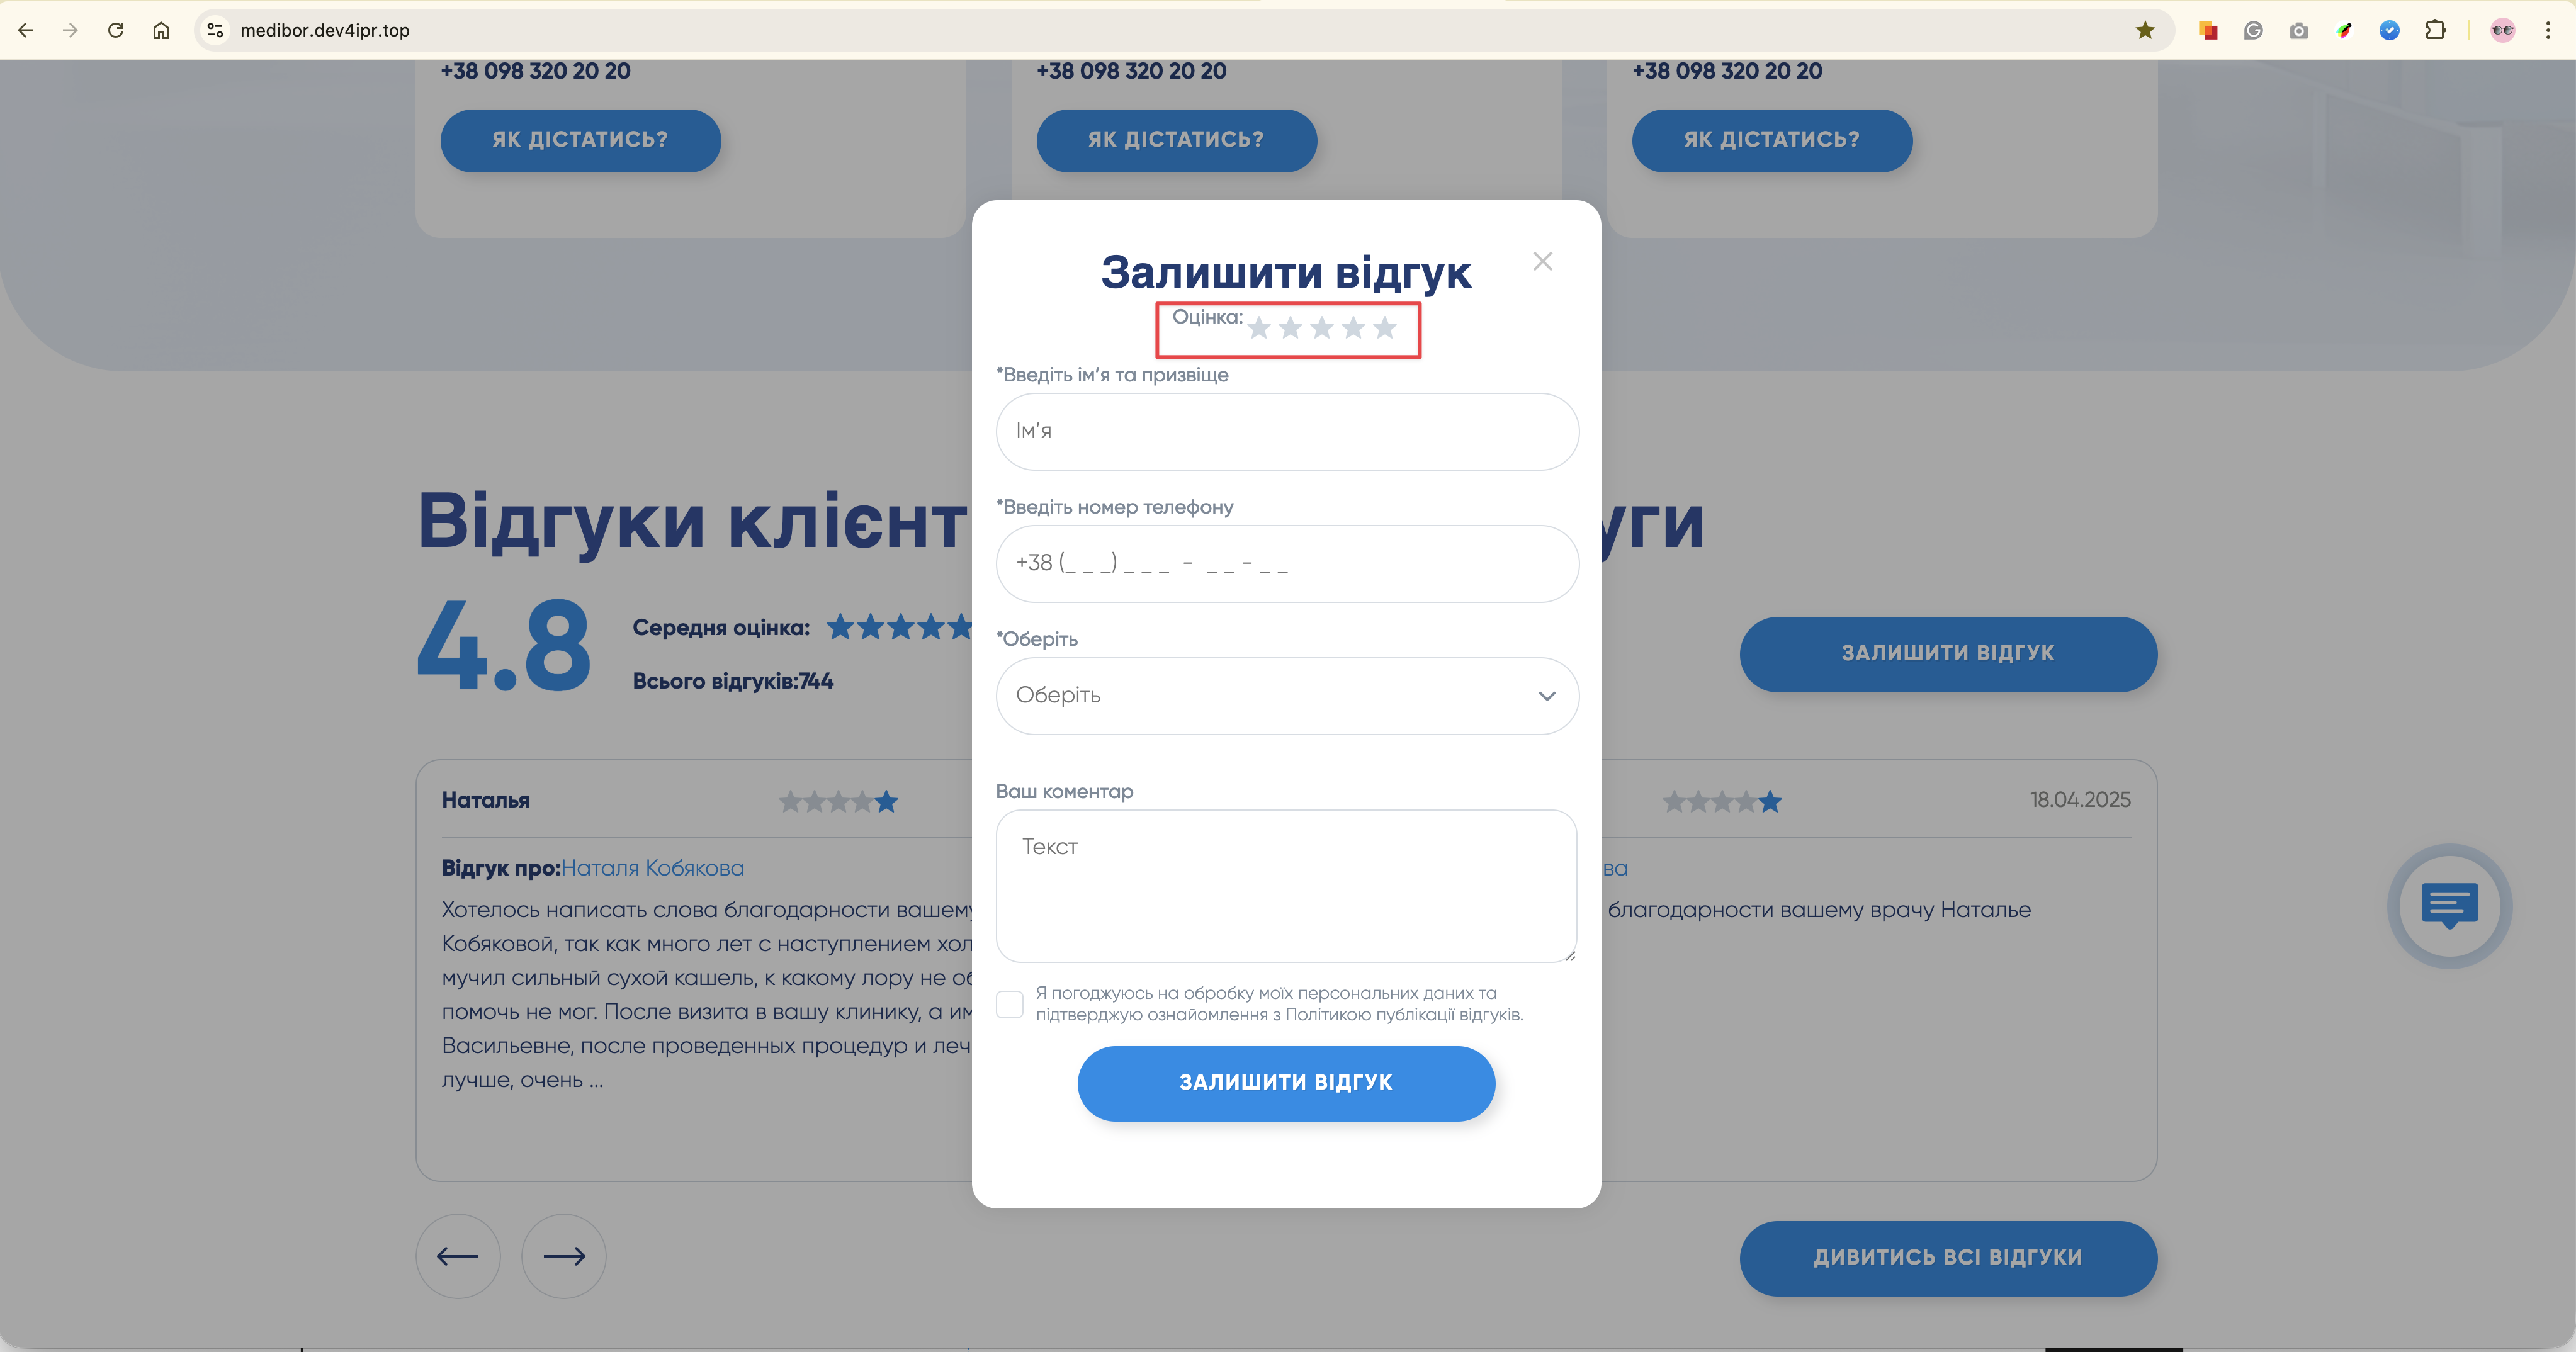Close the review modal with X icon

(1542, 261)
